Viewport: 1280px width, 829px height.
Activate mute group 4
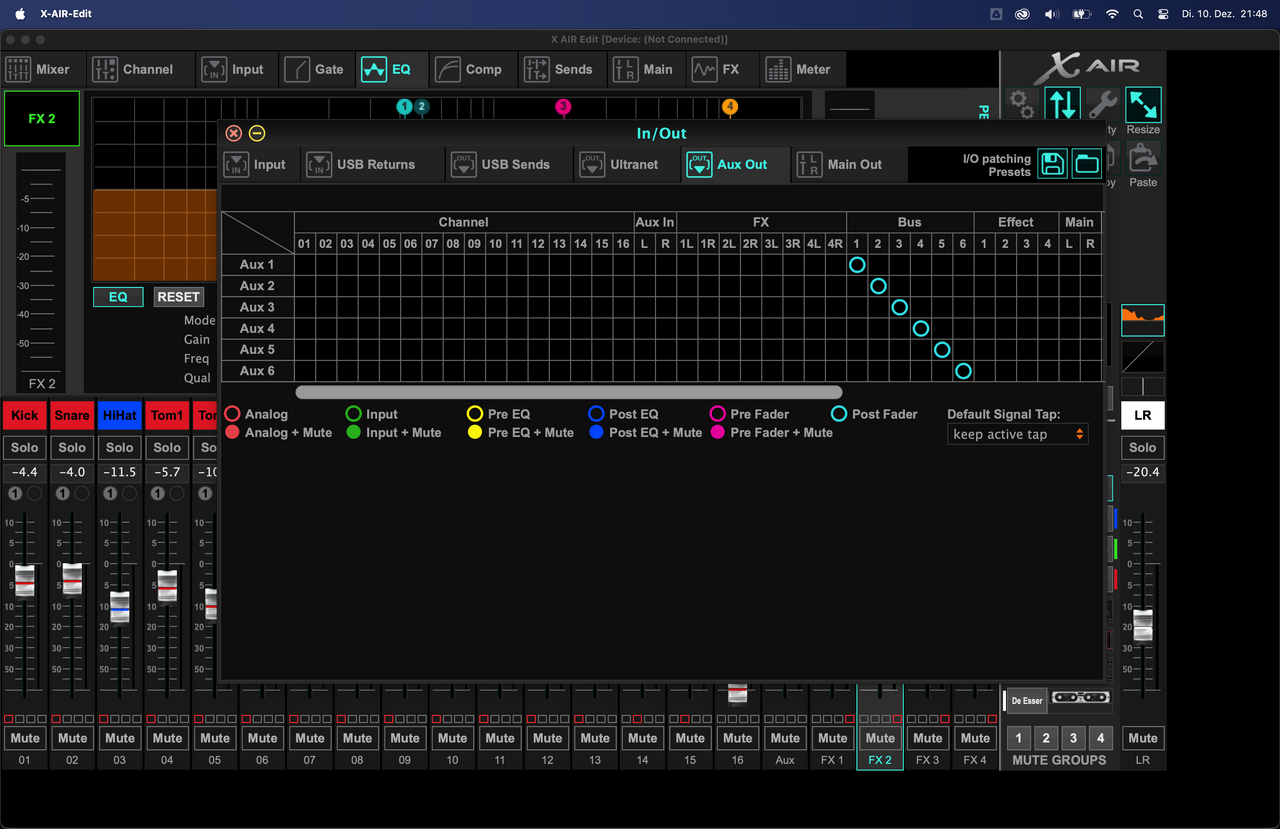pos(1100,739)
